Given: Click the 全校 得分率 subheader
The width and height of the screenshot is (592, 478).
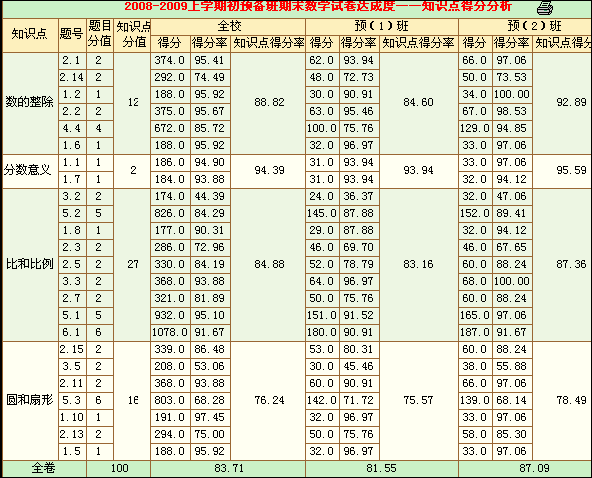Looking at the screenshot, I should (x=210, y=43).
